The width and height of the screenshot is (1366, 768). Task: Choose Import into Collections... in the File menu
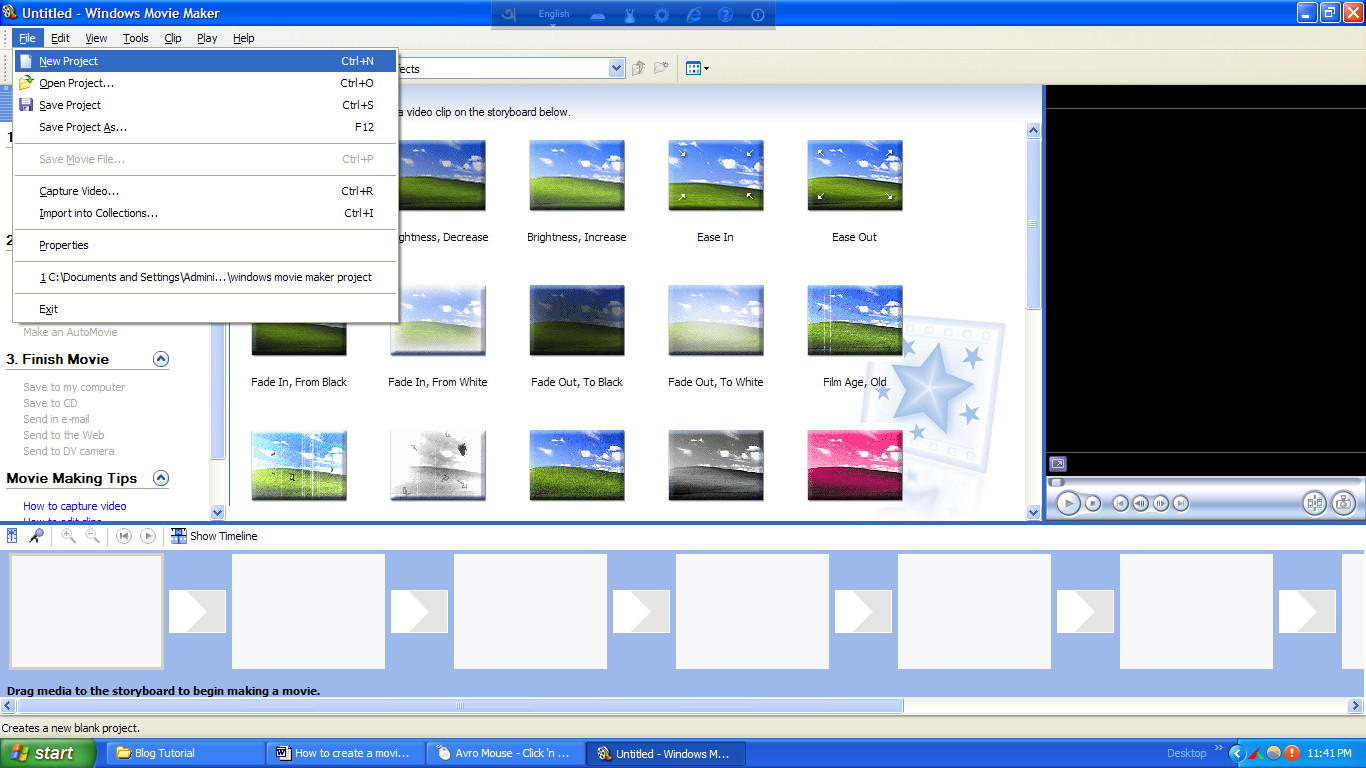(x=206, y=213)
